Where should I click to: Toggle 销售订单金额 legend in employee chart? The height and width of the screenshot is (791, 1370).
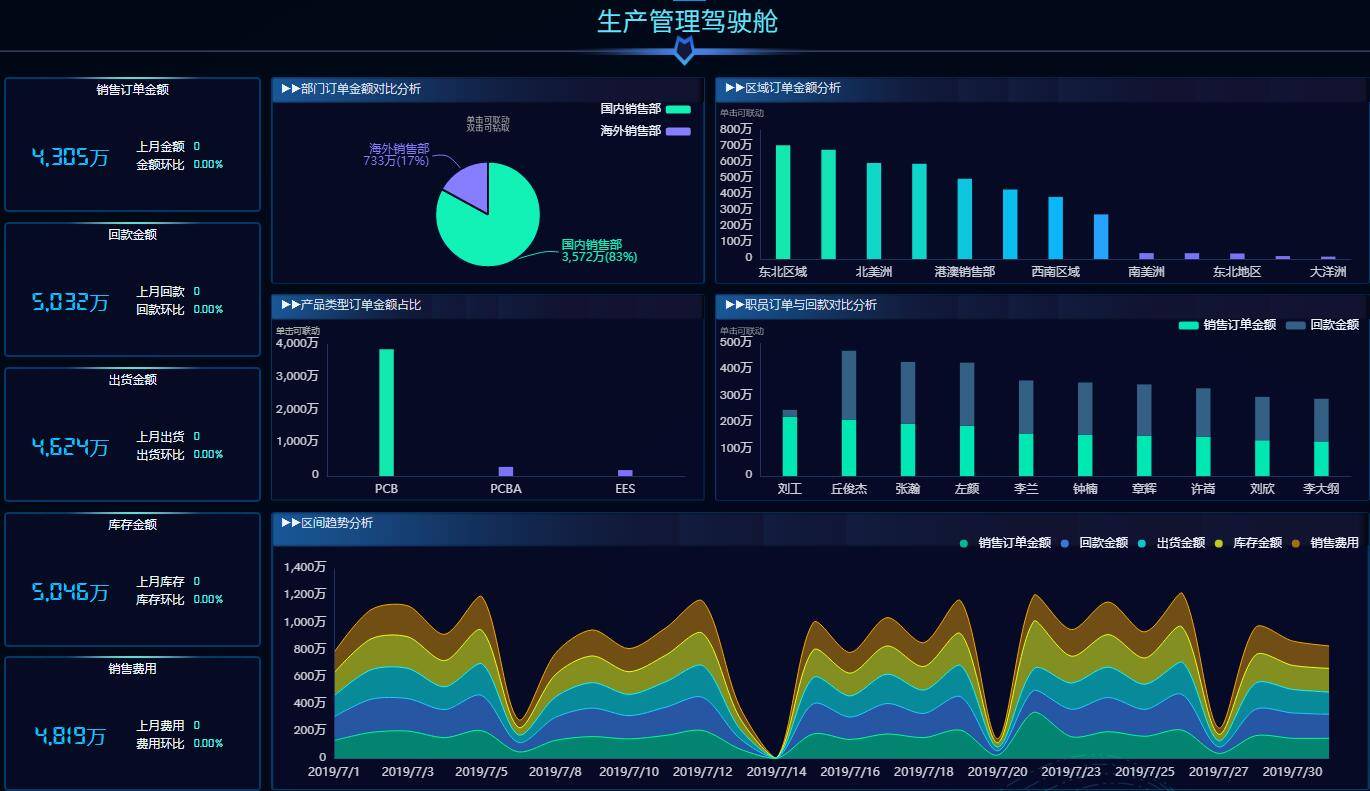[1188, 325]
